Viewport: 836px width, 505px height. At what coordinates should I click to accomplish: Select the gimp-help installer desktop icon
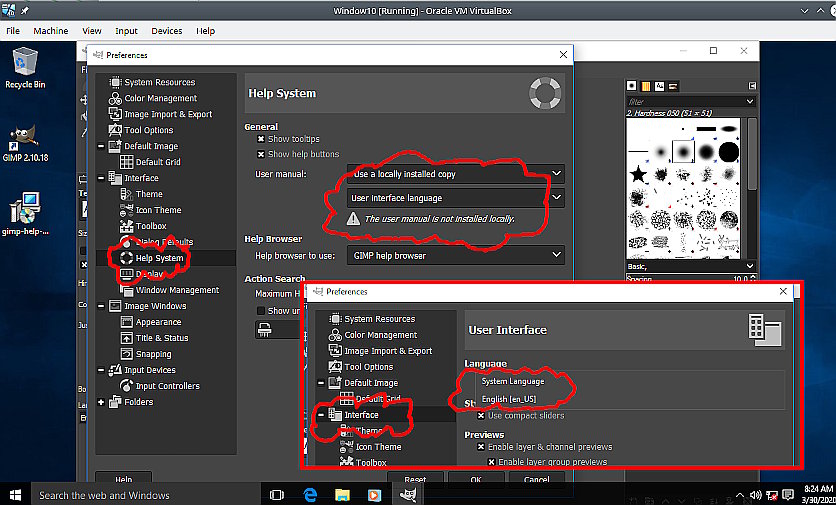25,214
